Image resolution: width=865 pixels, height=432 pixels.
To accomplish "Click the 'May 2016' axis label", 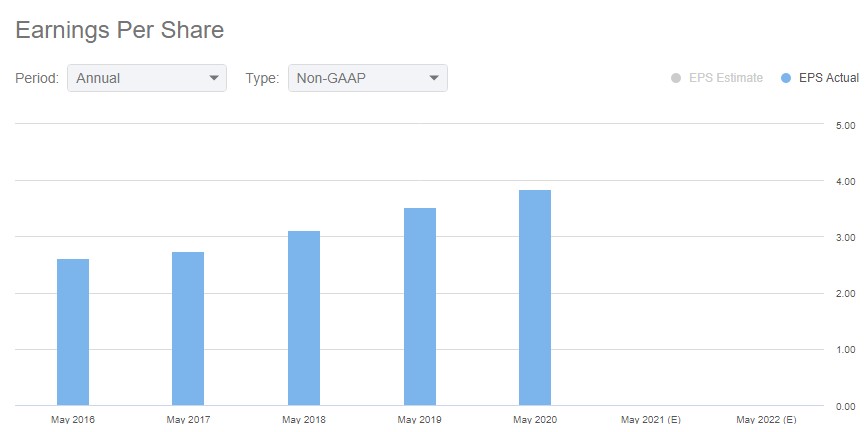I will pos(73,420).
